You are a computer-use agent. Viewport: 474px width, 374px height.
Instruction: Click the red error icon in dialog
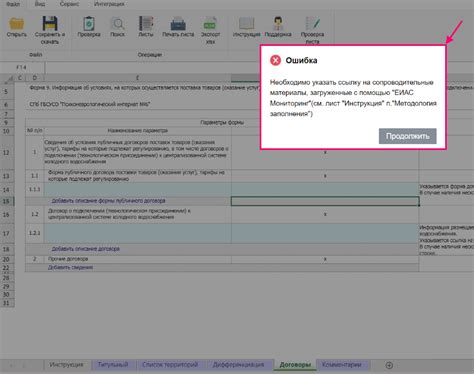click(x=275, y=60)
